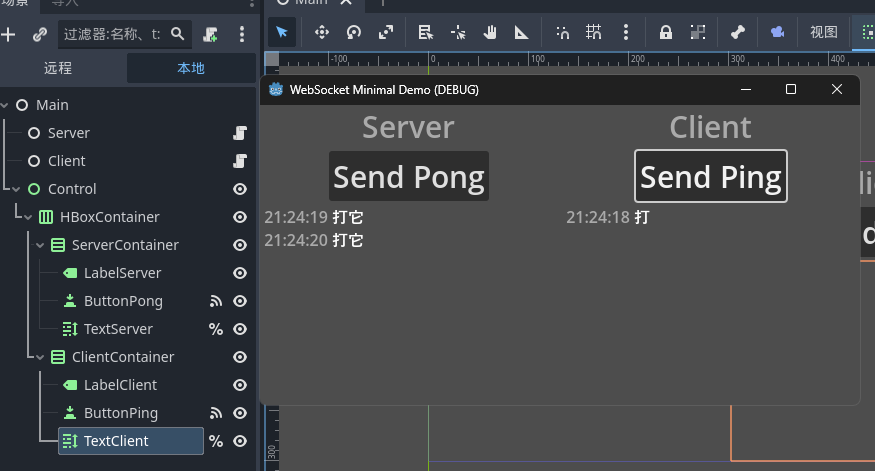The height and width of the screenshot is (471, 875).
Task: Toggle visibility of ClientContainer node
Action: (x=240, y=357)
